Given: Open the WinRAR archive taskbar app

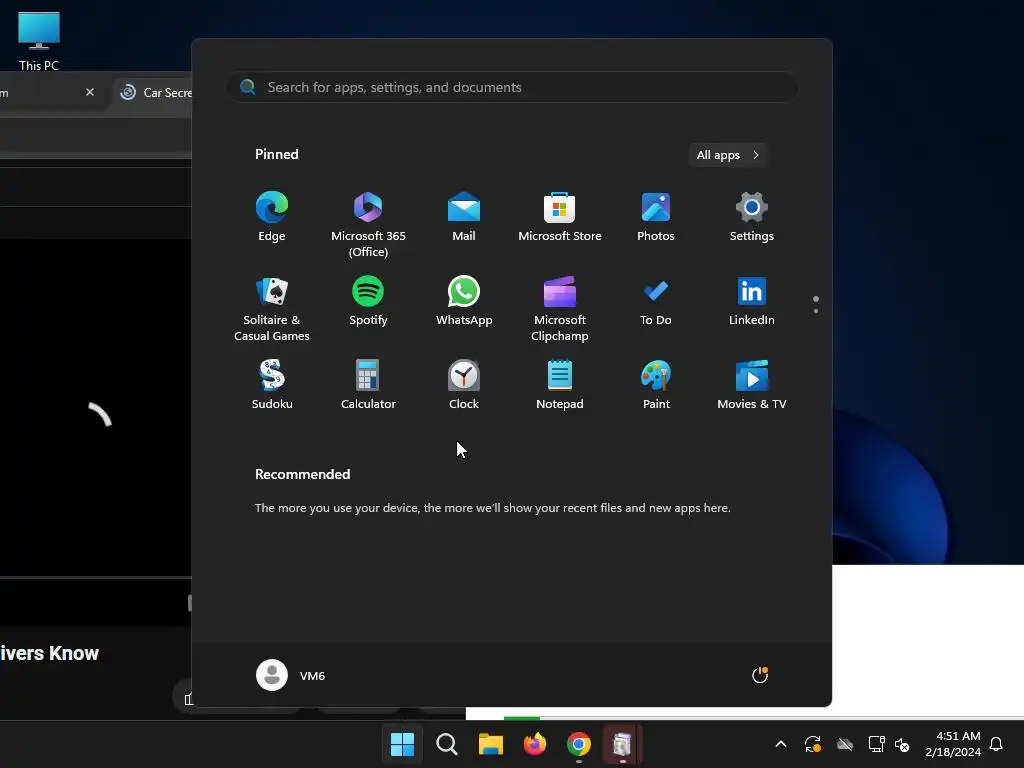Looking at the screenshot, I should (x=622, y=744).
